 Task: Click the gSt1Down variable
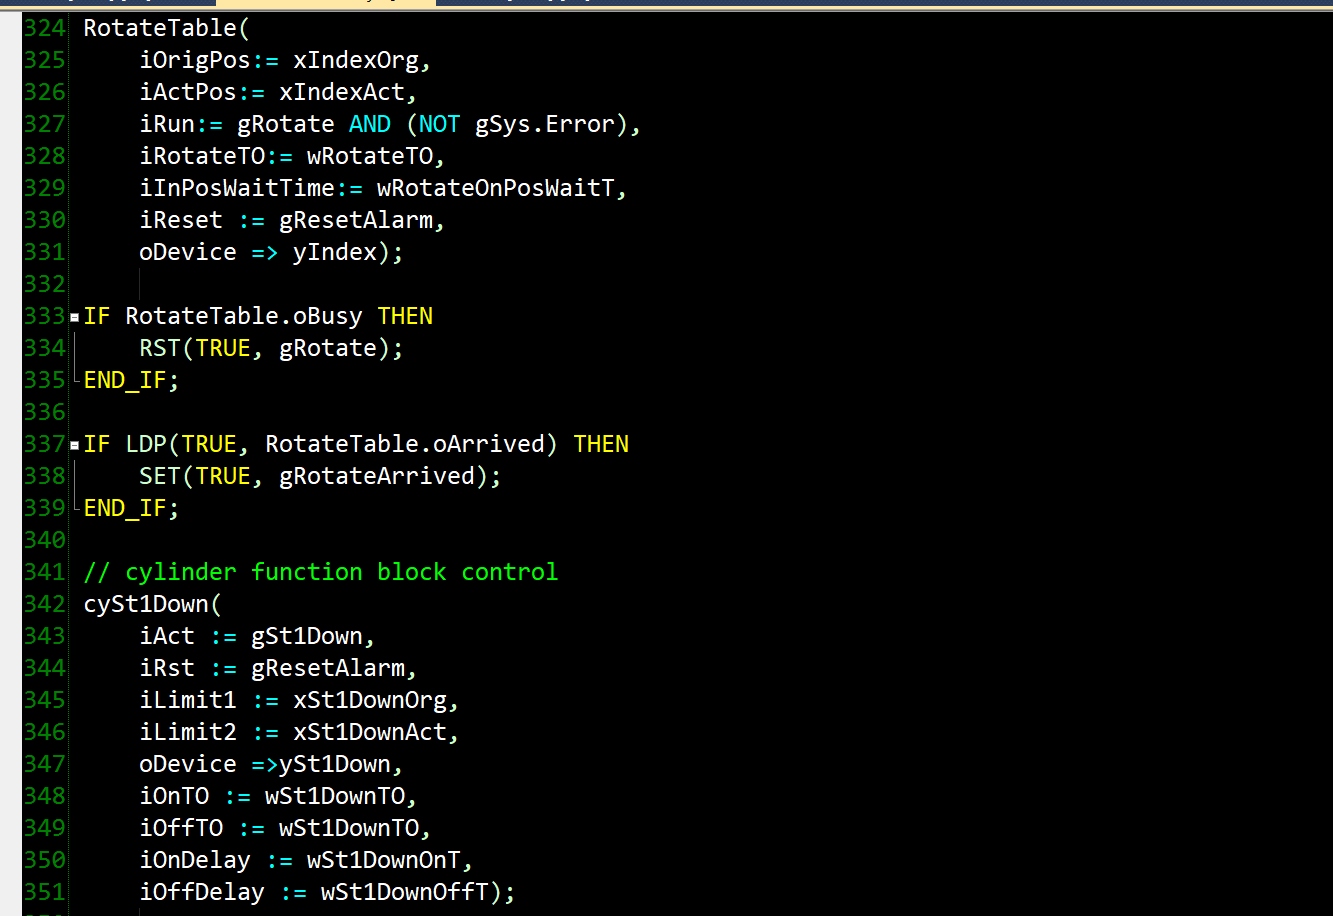click(x=306, y=636)
